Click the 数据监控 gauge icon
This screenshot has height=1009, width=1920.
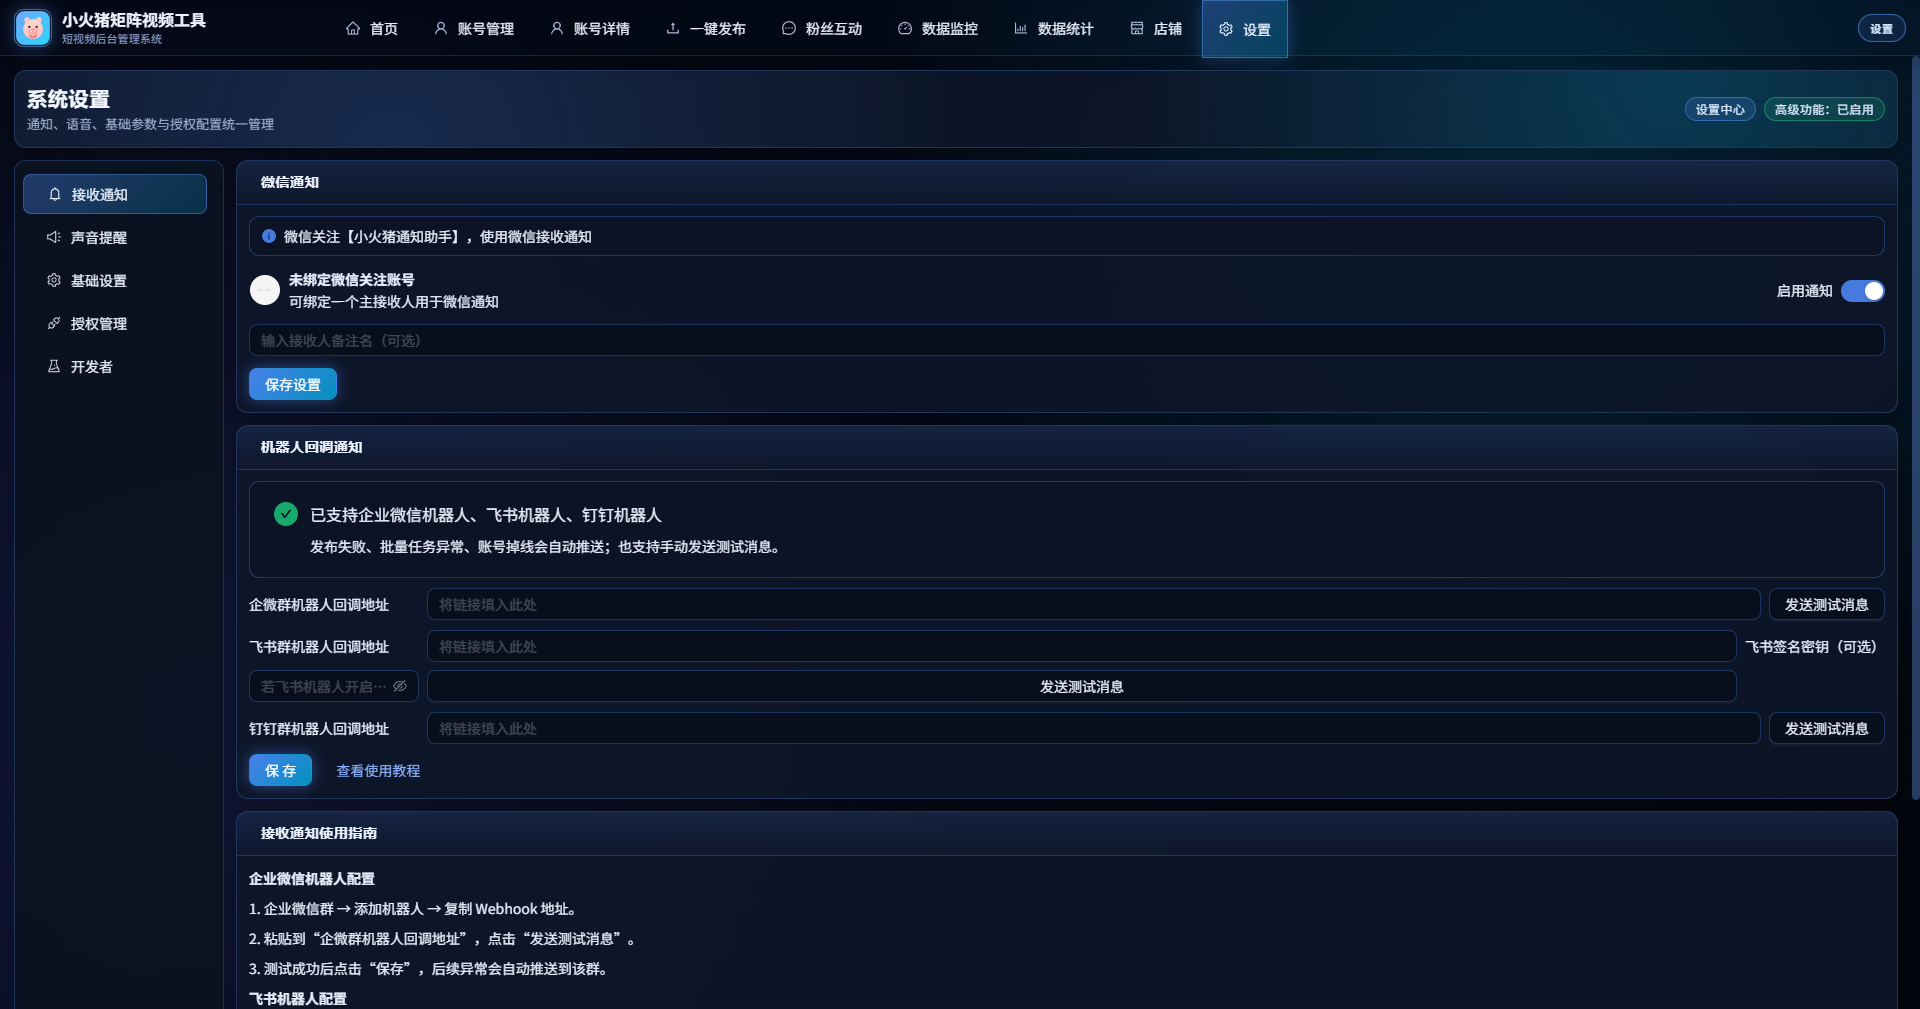click(x=905, y=29)
